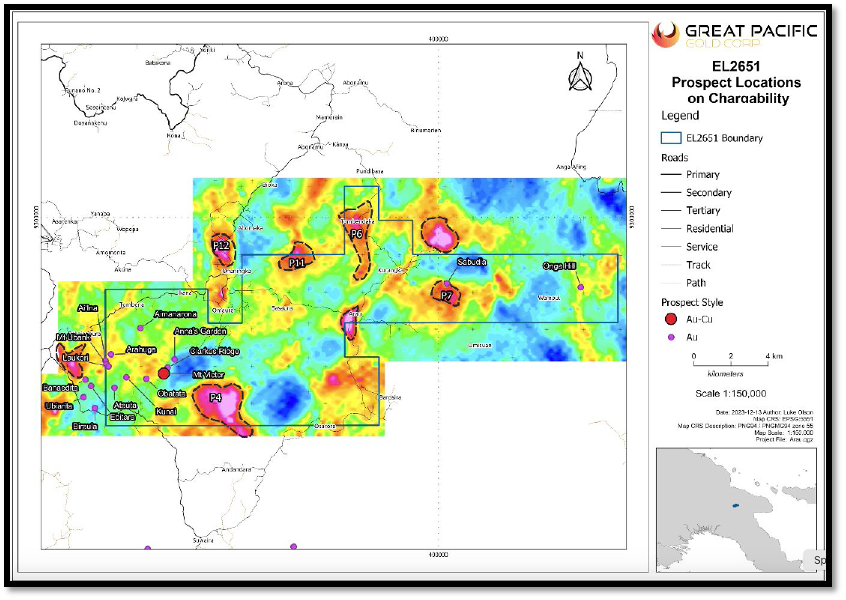
Task: Click the map title EL2651 text
Action: 735,66
